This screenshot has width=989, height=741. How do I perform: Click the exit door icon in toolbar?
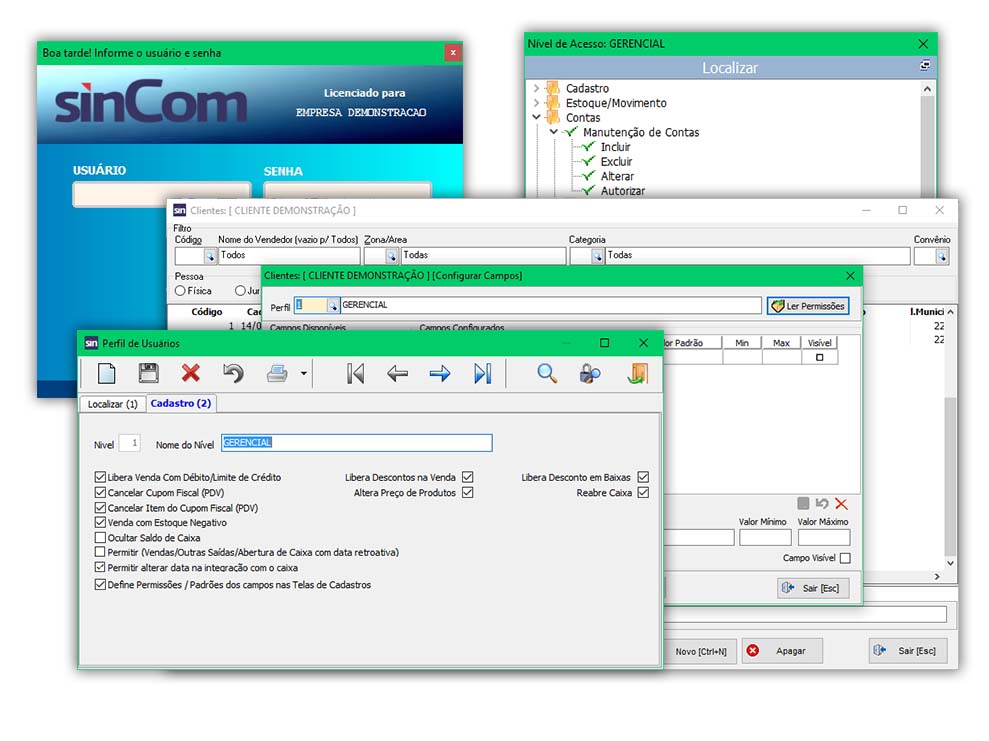(638, 373)
